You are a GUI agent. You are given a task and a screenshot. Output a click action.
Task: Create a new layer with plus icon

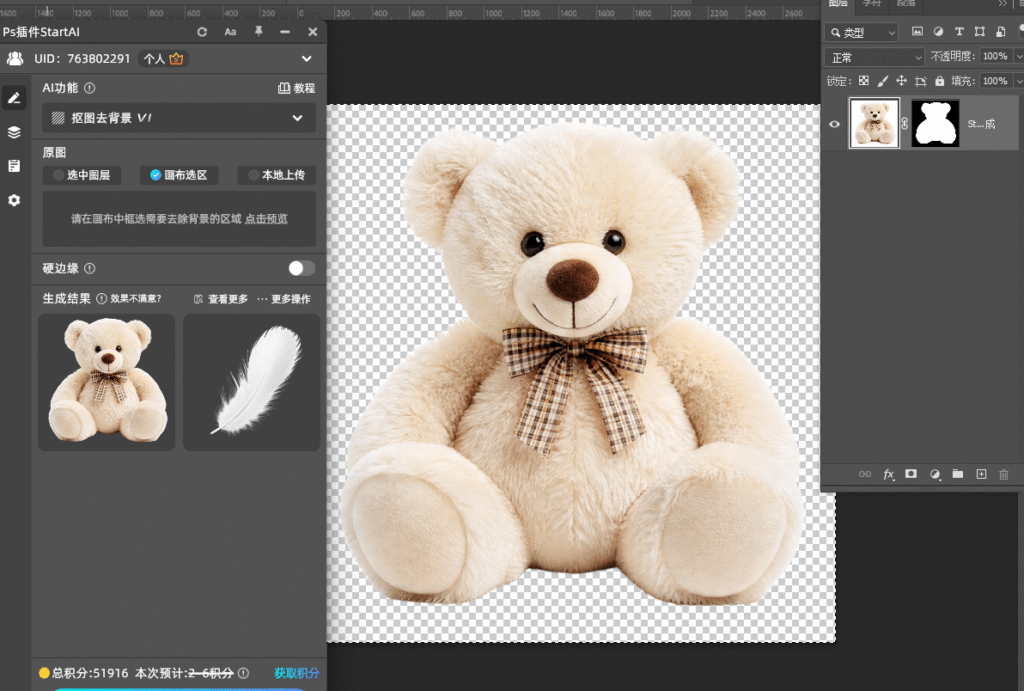[x=981, y=474]
